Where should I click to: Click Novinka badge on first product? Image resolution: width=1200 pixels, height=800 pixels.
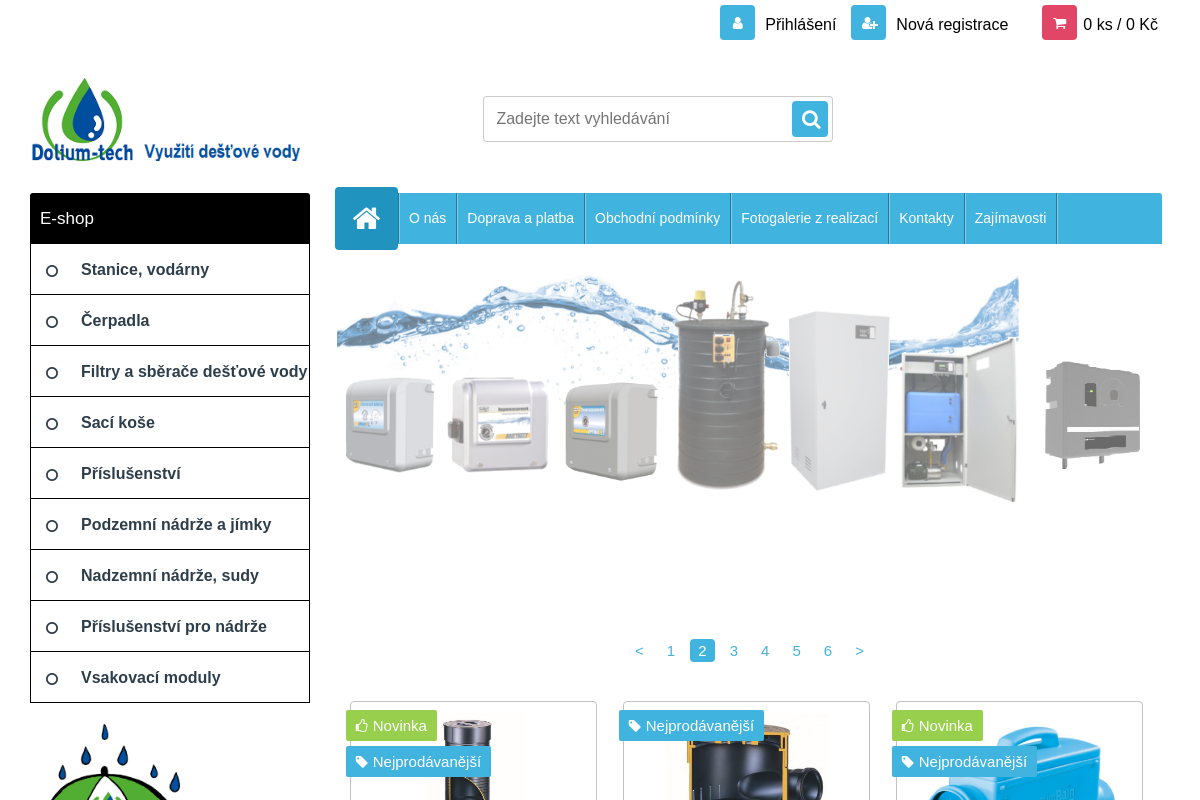391,726
